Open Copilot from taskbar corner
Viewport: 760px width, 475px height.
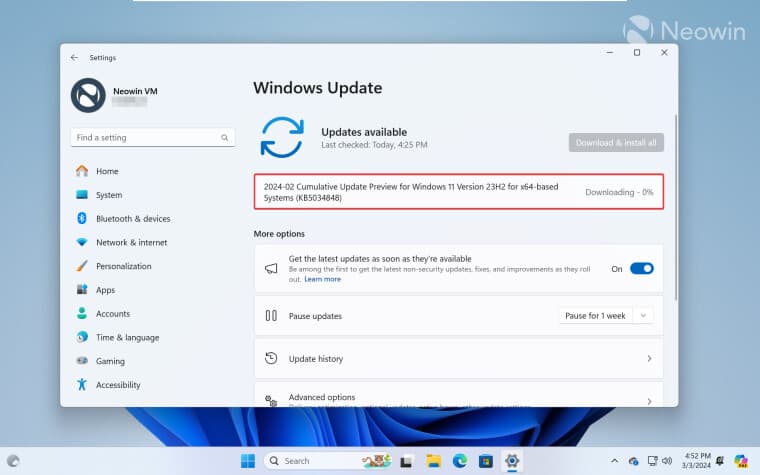(x=741, y=461)
